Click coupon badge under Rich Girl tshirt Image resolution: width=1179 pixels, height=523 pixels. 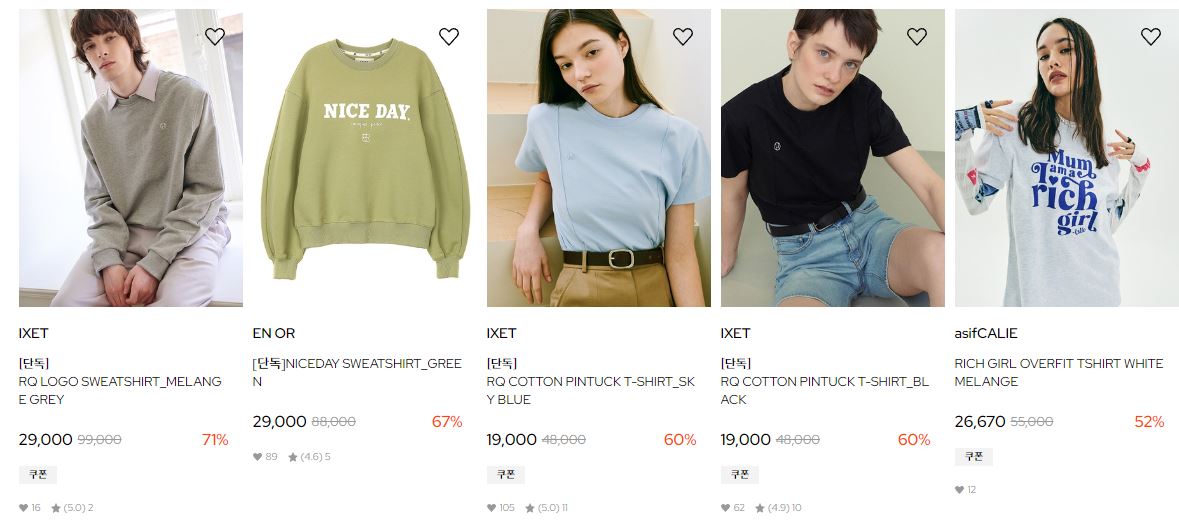974,457
